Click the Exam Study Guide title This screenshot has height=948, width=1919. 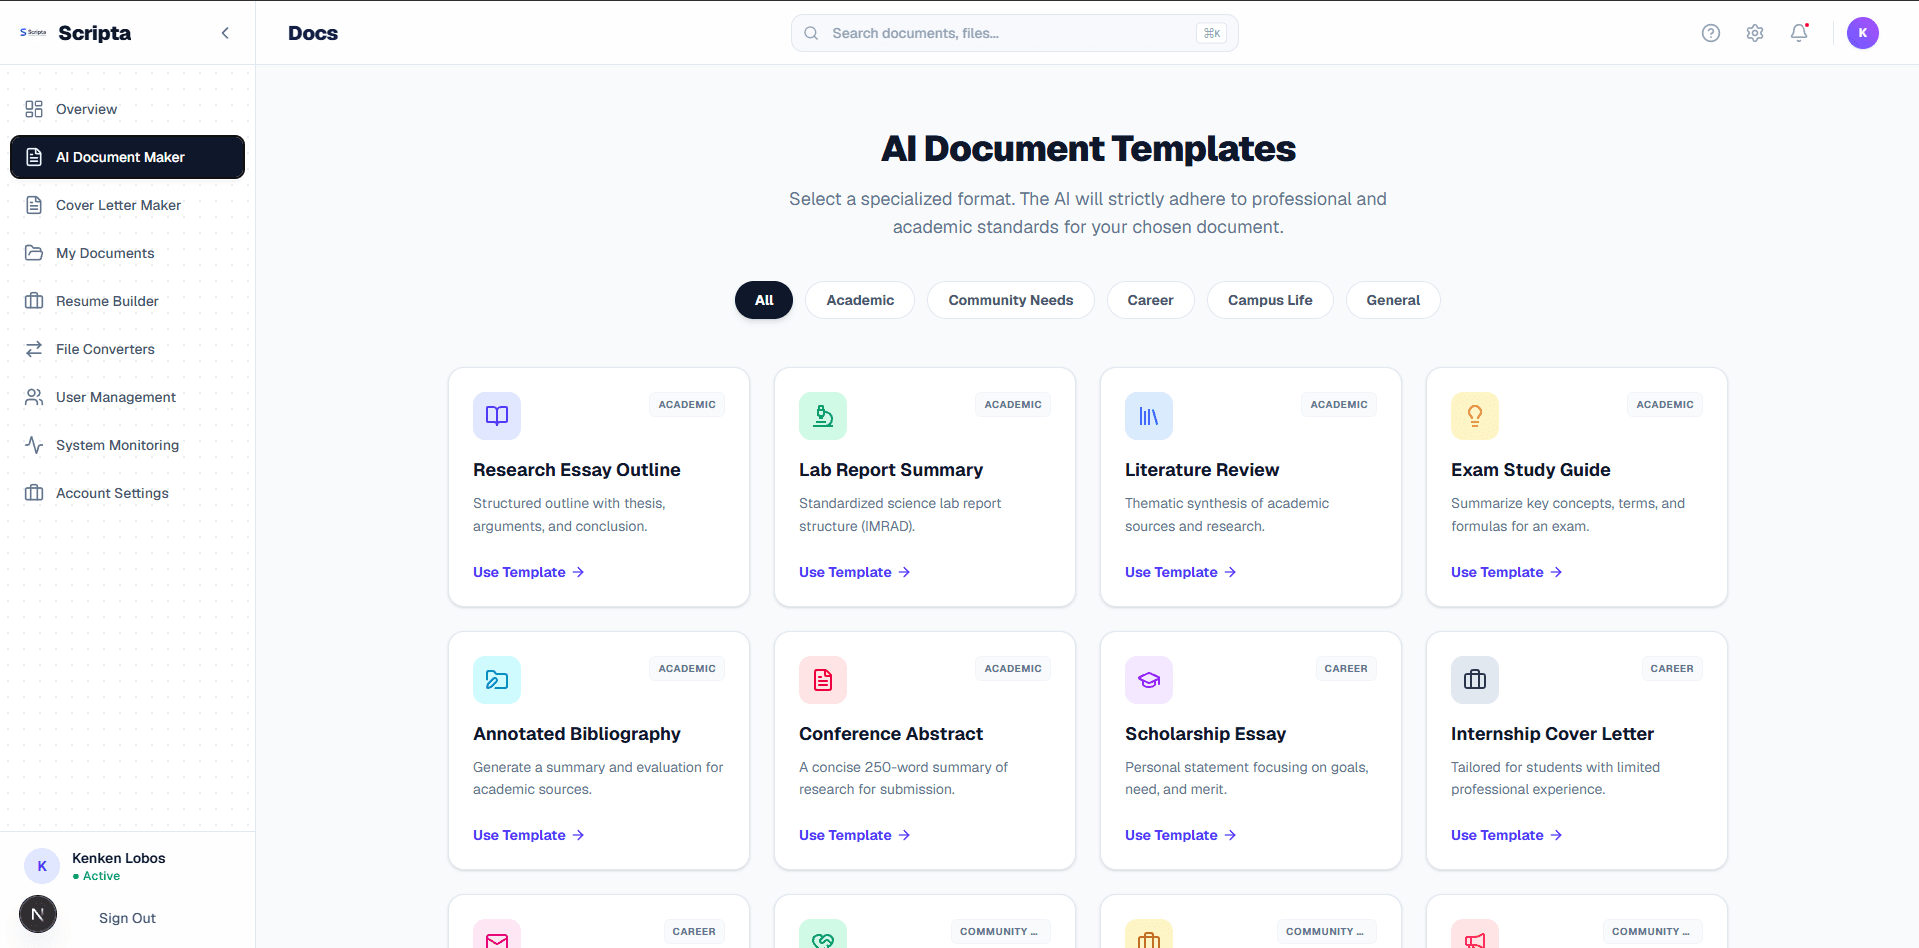[x=1531, y=470]
